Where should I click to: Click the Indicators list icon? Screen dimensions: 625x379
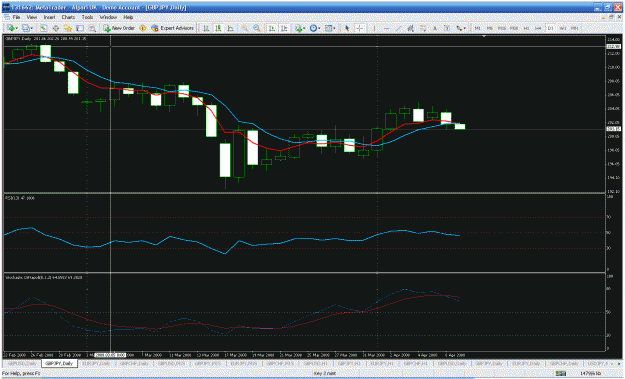tap(298, 28)
